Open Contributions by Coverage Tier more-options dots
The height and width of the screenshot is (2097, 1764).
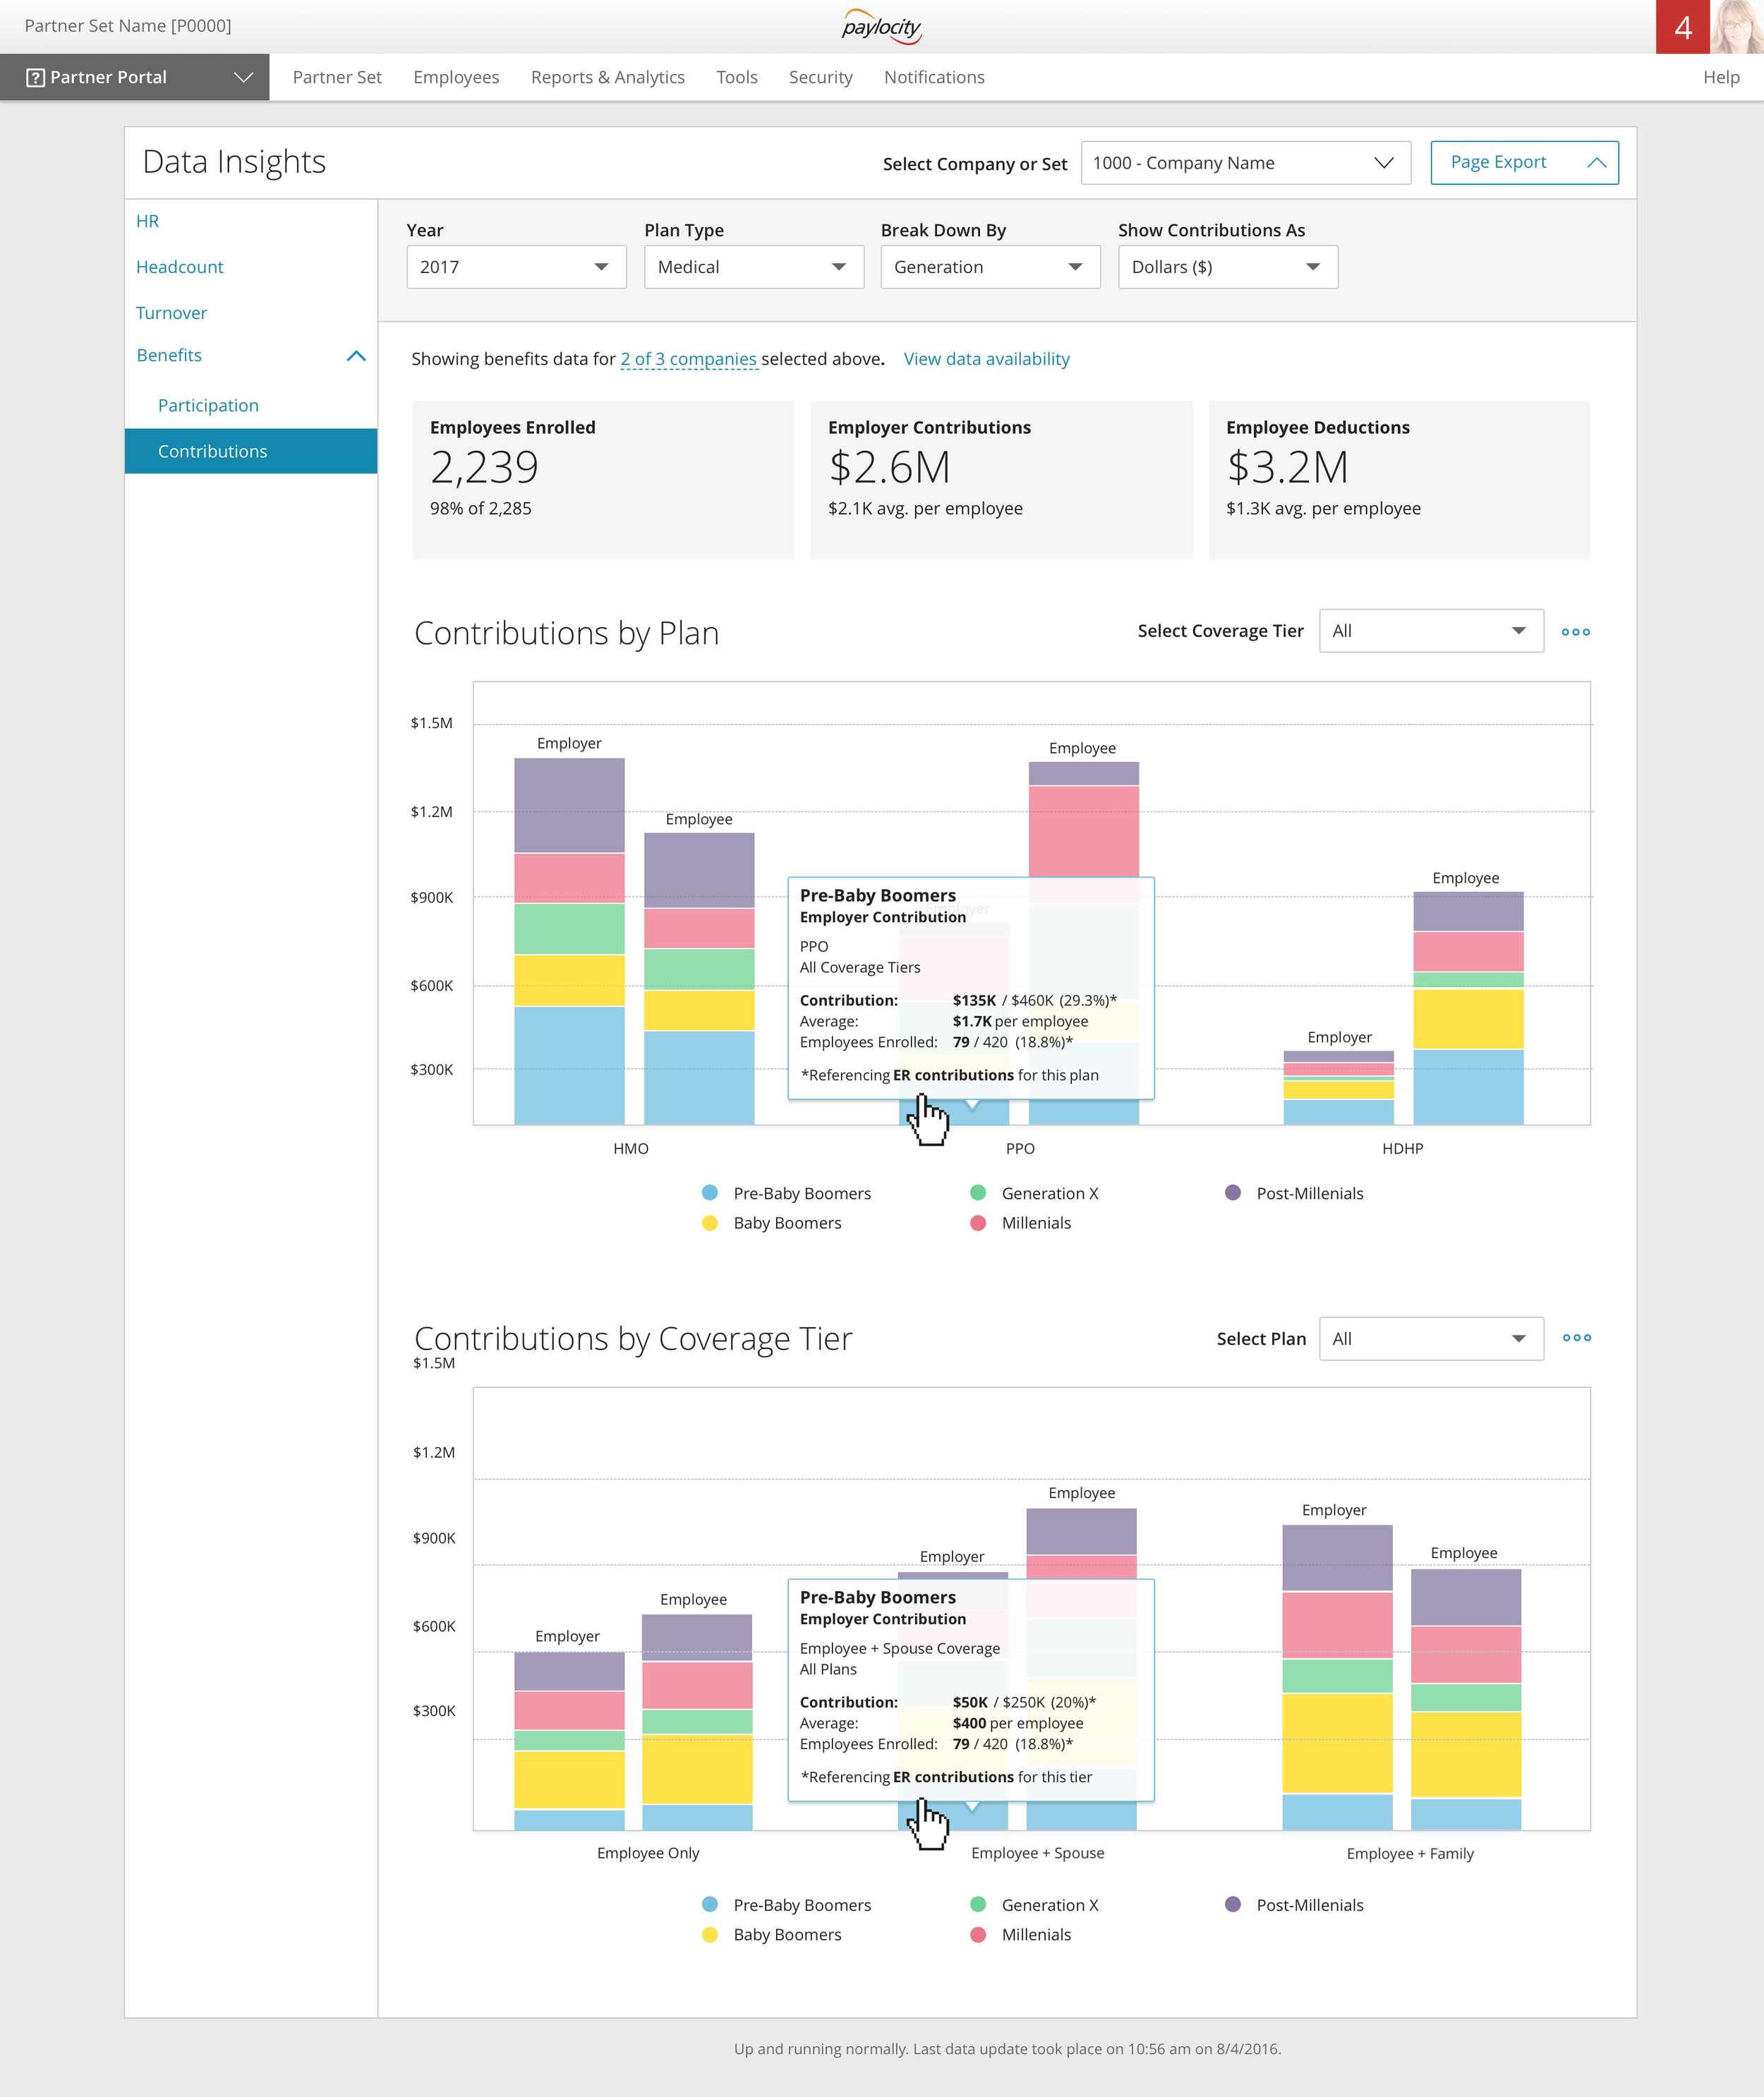point(1577,1338)
